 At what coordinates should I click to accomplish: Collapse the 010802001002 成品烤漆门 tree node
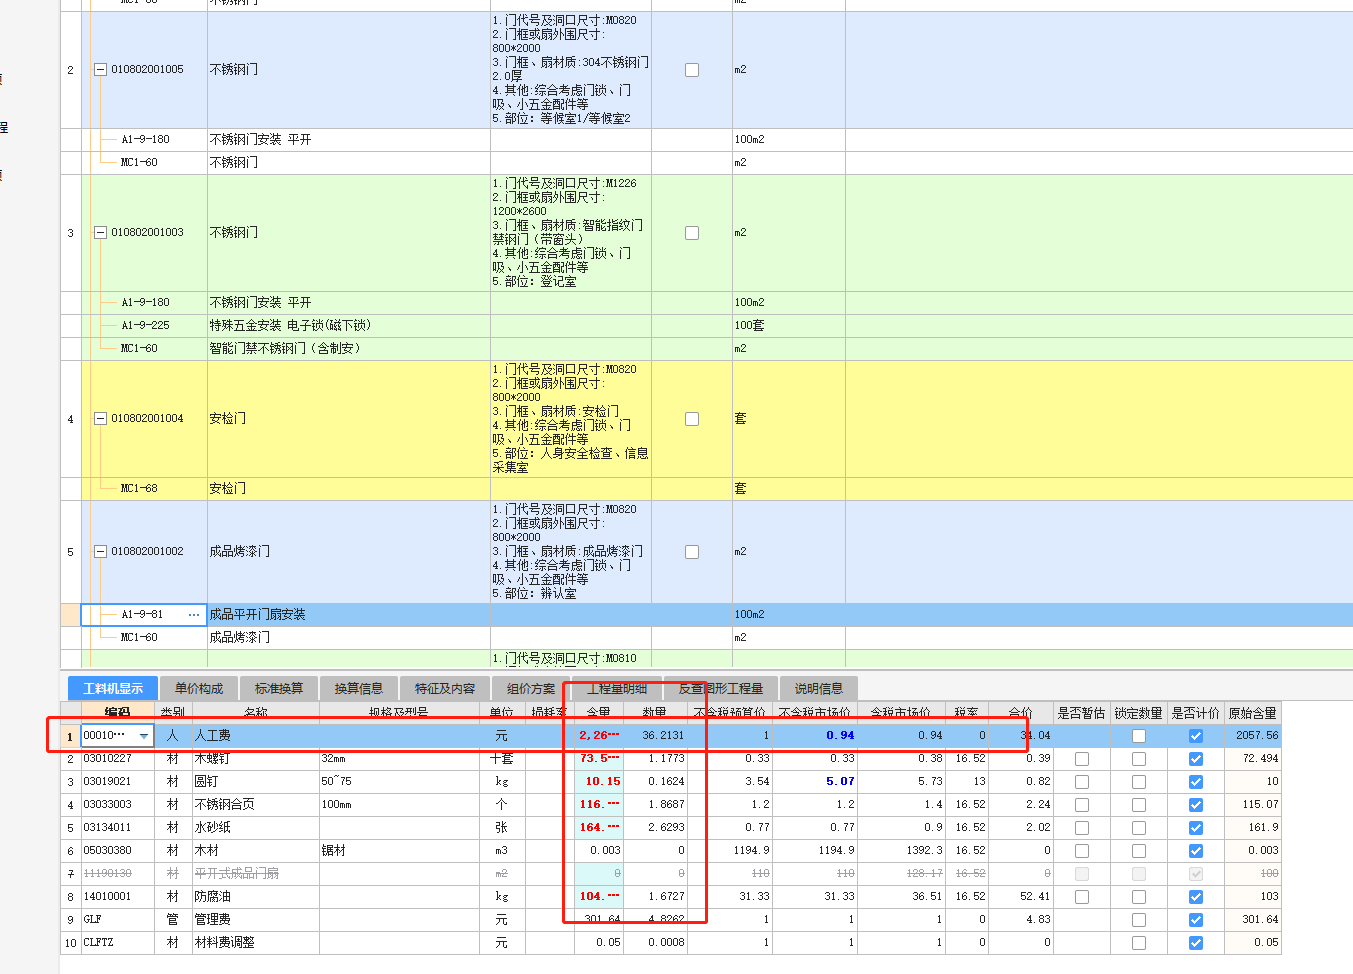100,552
